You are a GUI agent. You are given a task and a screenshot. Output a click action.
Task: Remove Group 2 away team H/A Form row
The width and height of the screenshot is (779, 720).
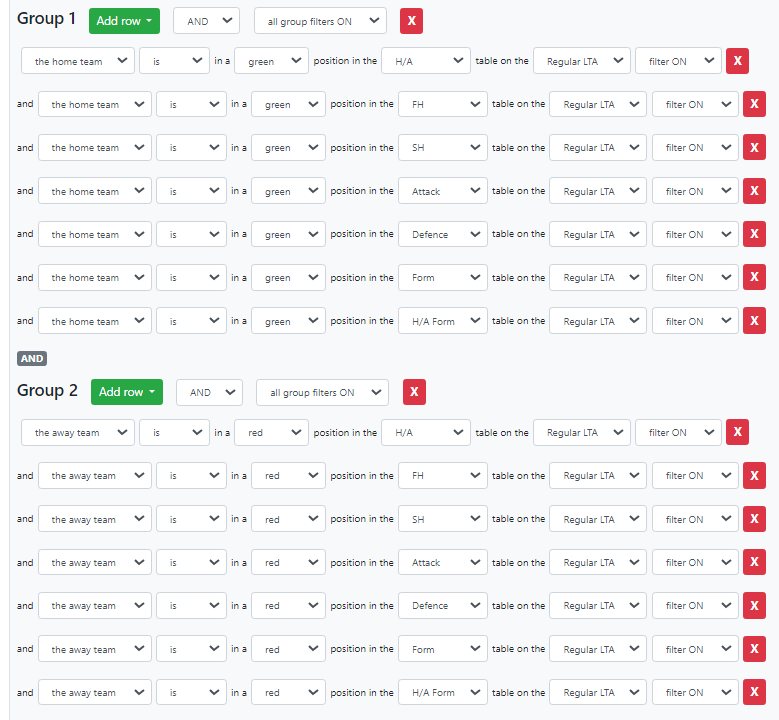point(754,692)
